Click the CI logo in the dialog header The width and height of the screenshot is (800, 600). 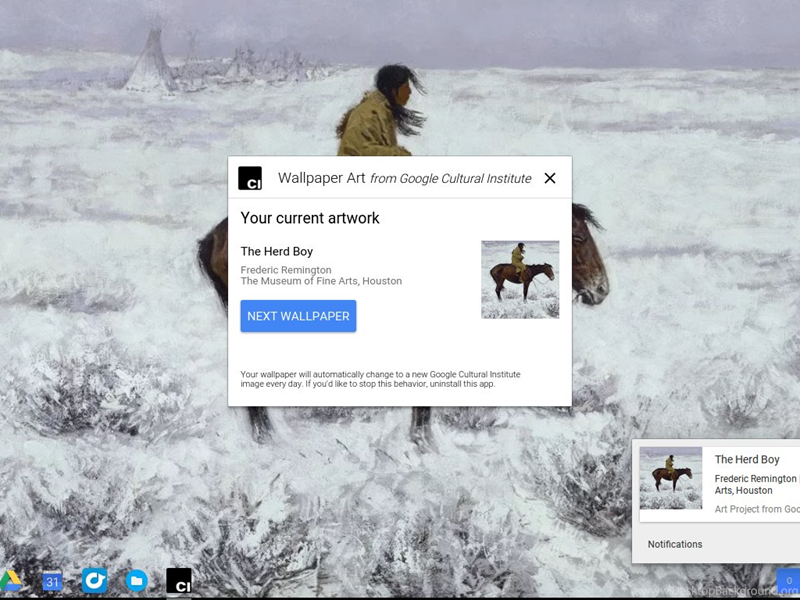pos(250,178)
